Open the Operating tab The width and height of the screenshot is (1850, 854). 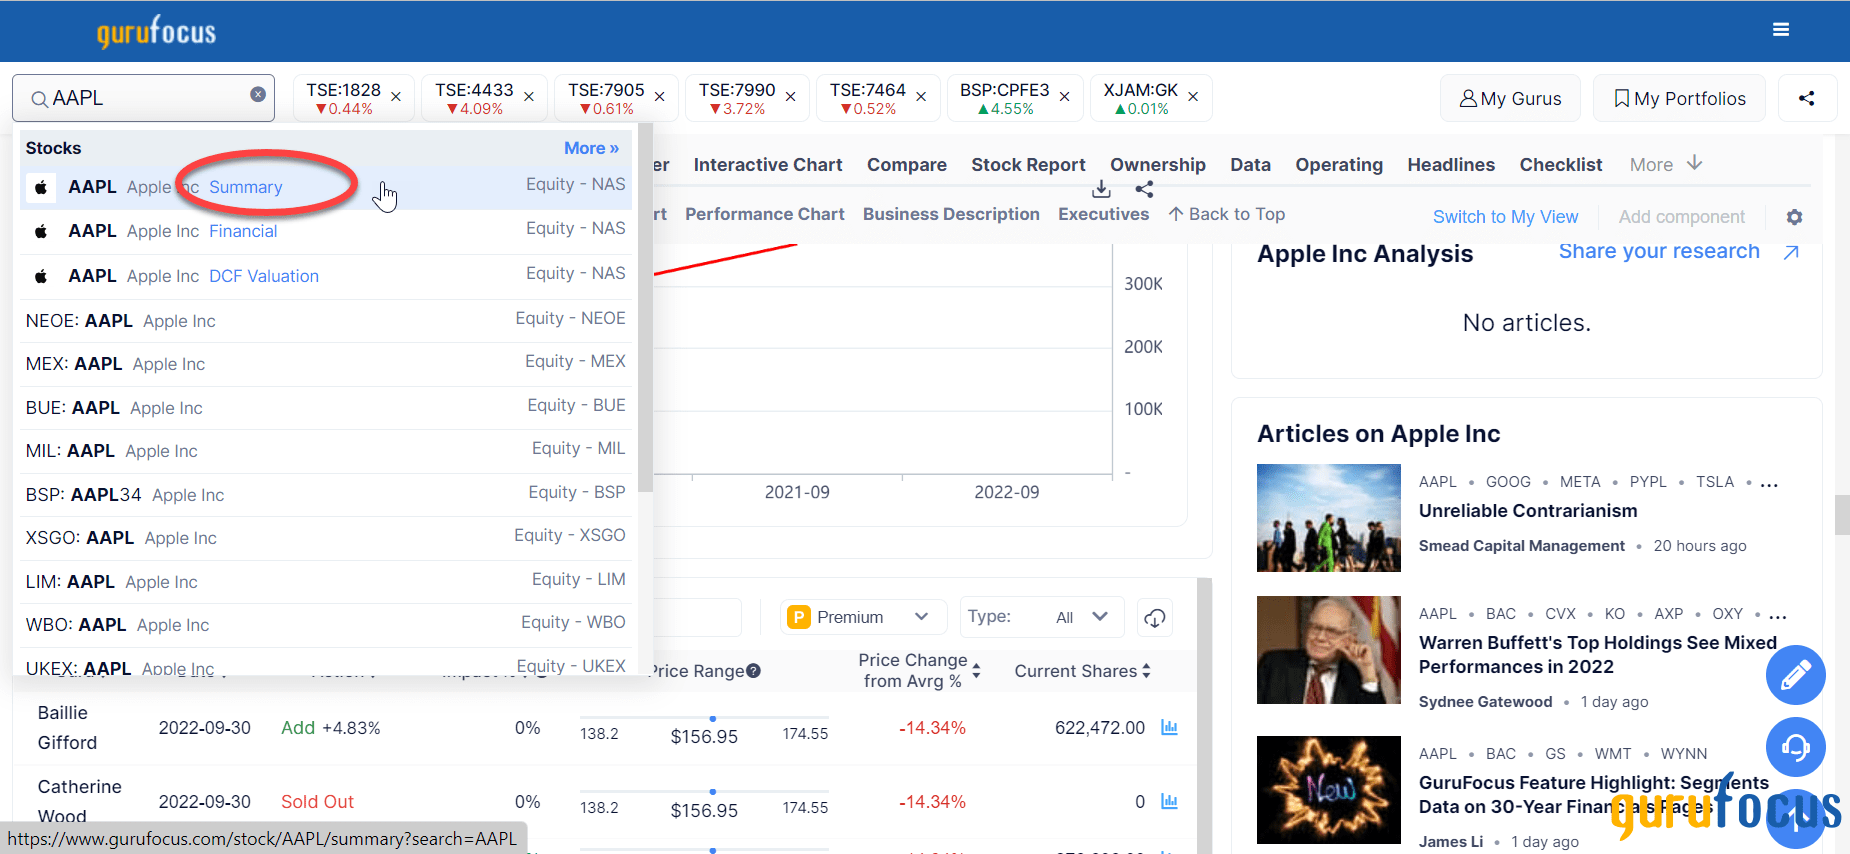point(1339,165)
